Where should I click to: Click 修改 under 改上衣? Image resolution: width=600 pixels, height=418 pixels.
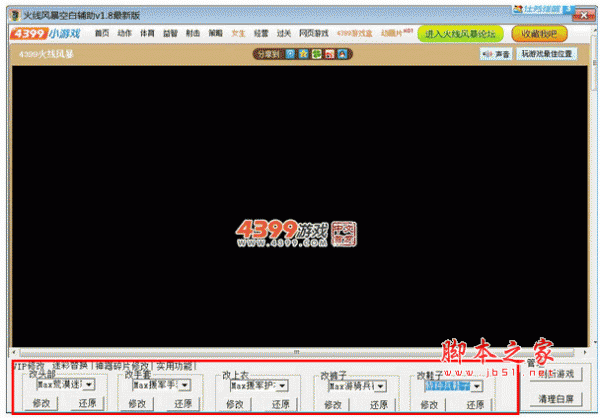pos(235,404)
